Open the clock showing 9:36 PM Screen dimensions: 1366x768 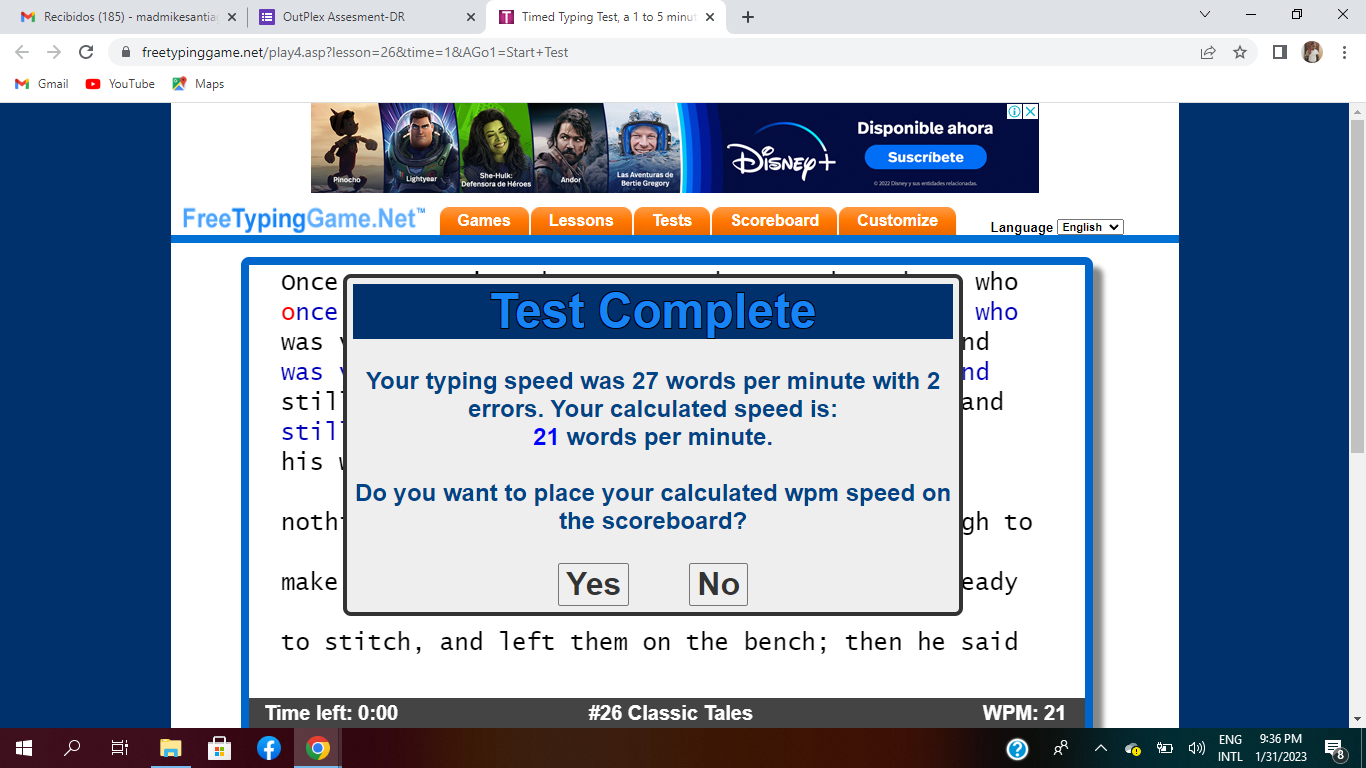pyautogui.click(x=1280, y=748)
